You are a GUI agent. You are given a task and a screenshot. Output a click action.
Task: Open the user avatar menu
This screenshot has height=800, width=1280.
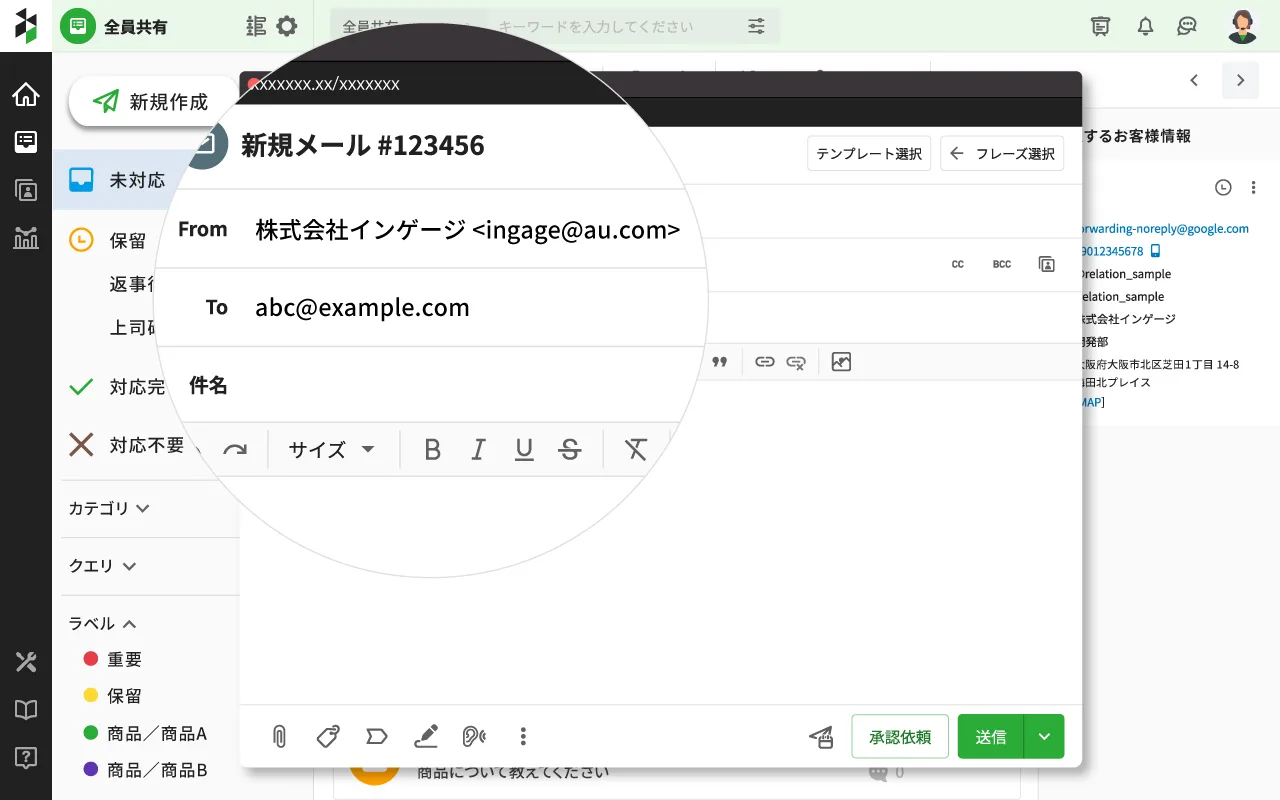pyautogui.click(x=1242, y=26)
